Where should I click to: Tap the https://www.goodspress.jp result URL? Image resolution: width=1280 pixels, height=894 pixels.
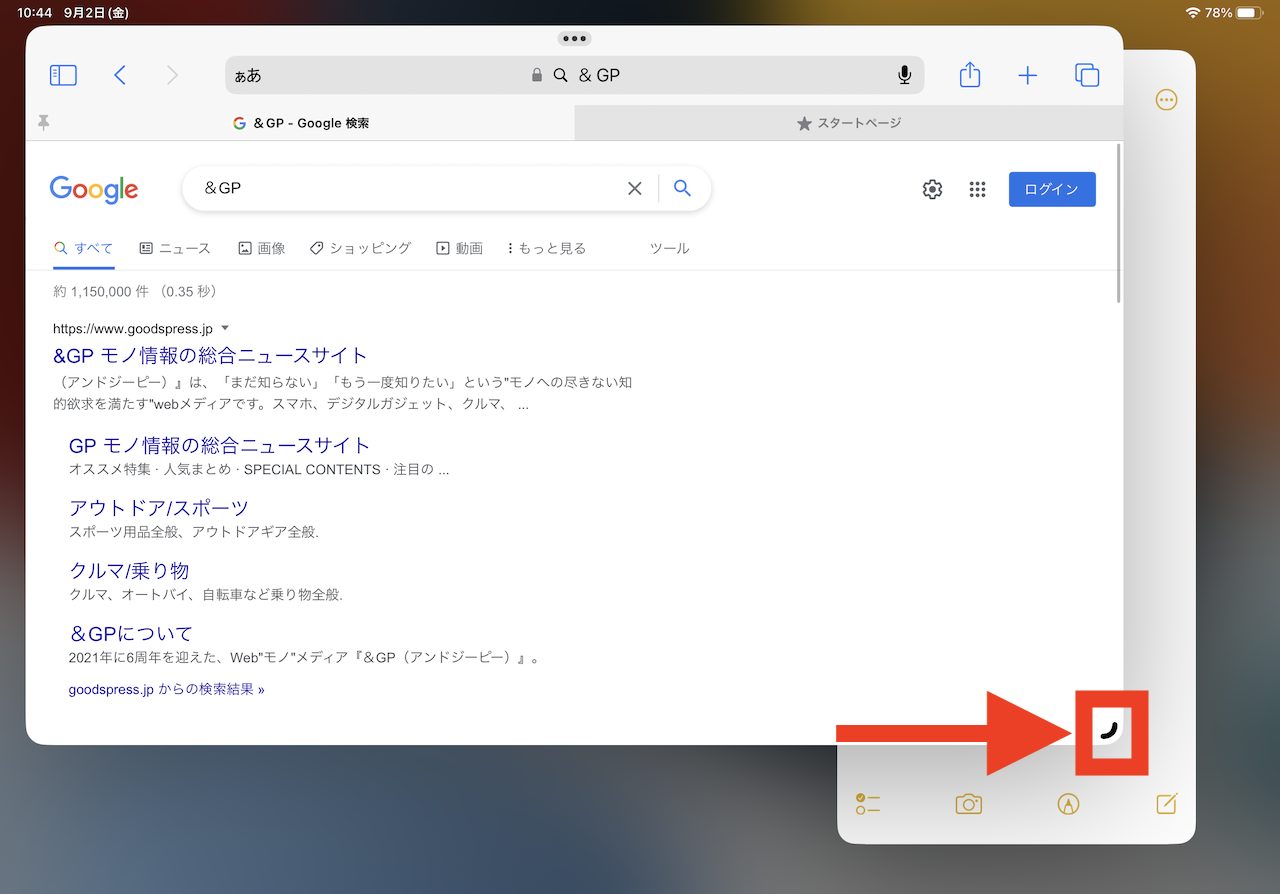133,328
